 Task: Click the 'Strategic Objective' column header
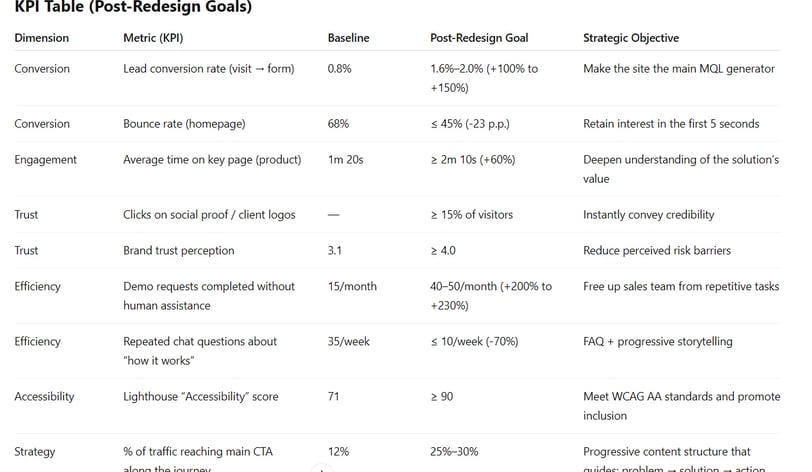click(x=631, y=38)
